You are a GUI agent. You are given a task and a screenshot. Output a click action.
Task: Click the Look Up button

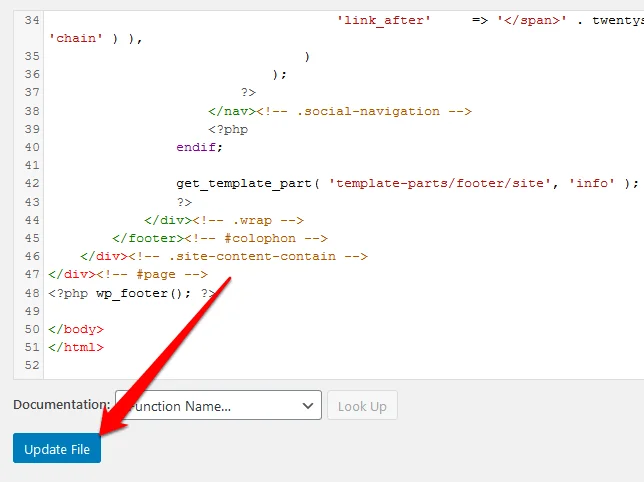(362, 405)
